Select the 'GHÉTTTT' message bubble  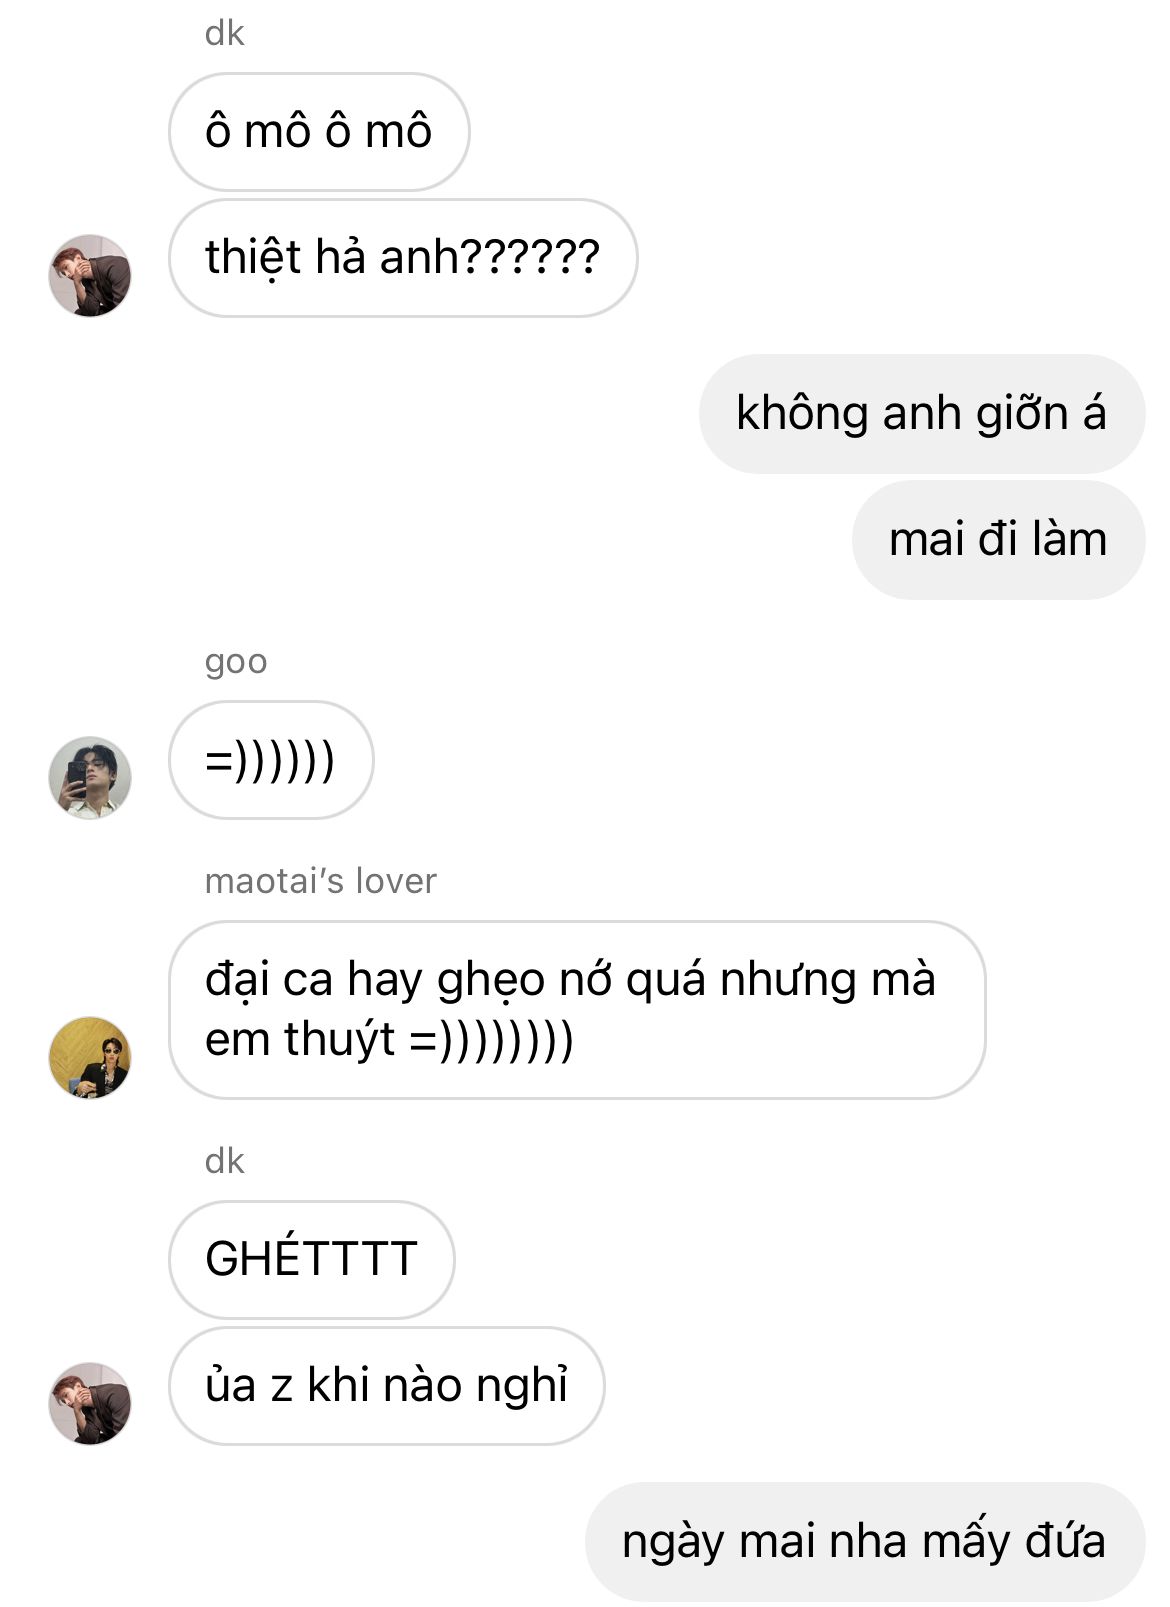(x=312, y=1260)
